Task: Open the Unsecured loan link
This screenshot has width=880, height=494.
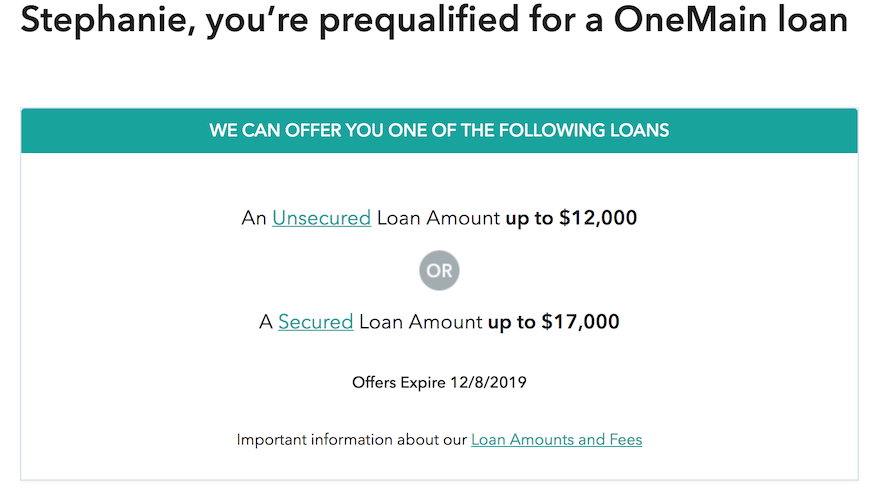Action: point(322,218)
